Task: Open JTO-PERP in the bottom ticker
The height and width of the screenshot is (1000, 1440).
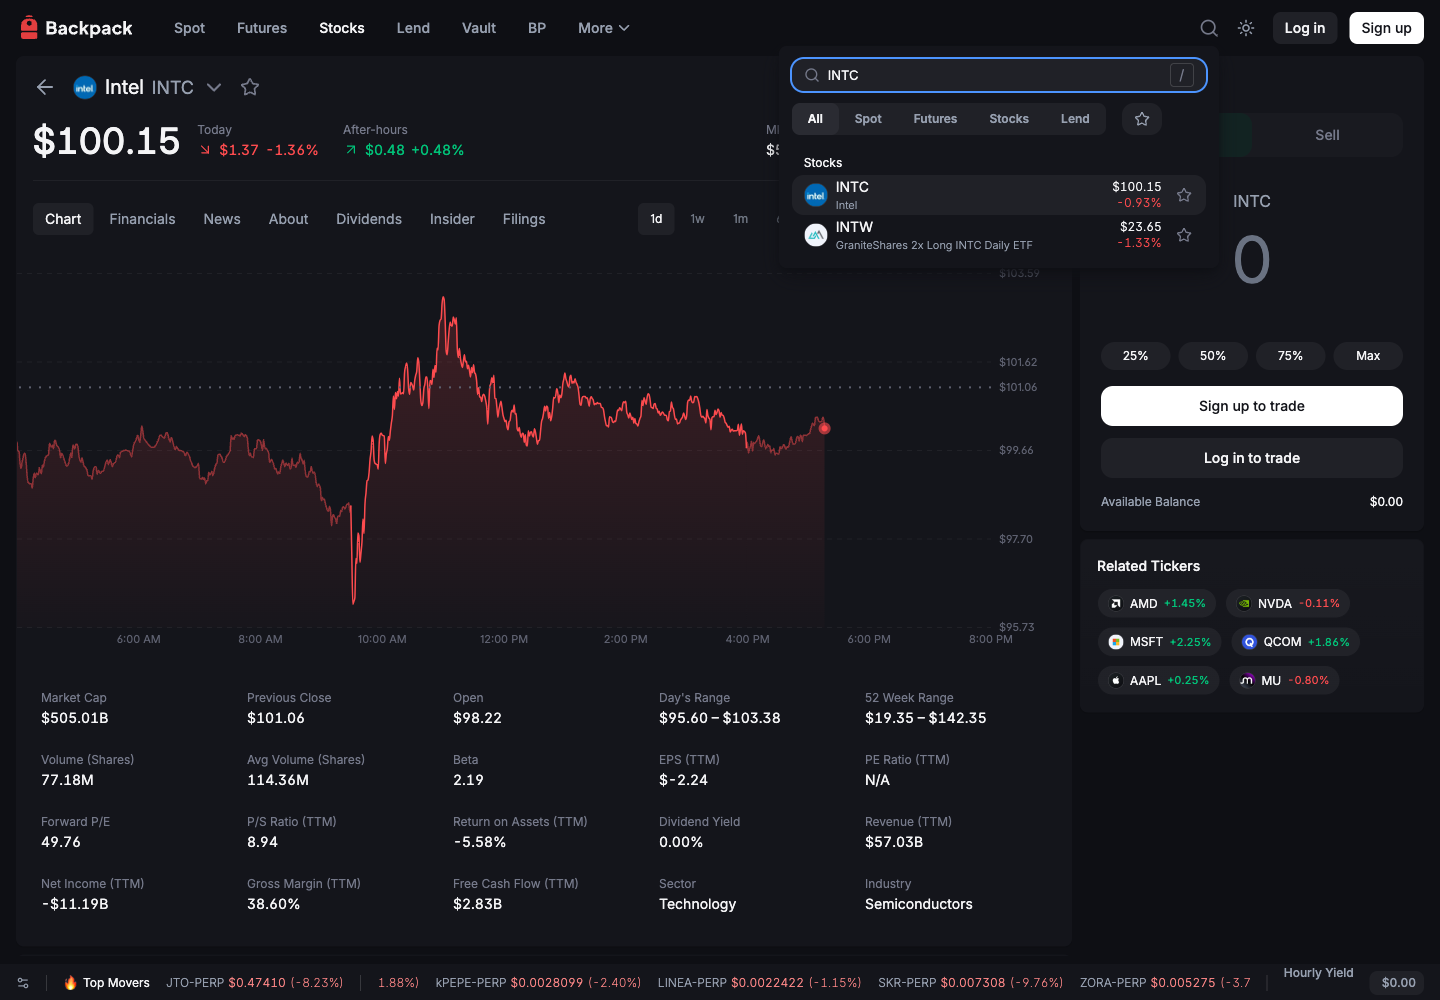Action: pos(255,983)
